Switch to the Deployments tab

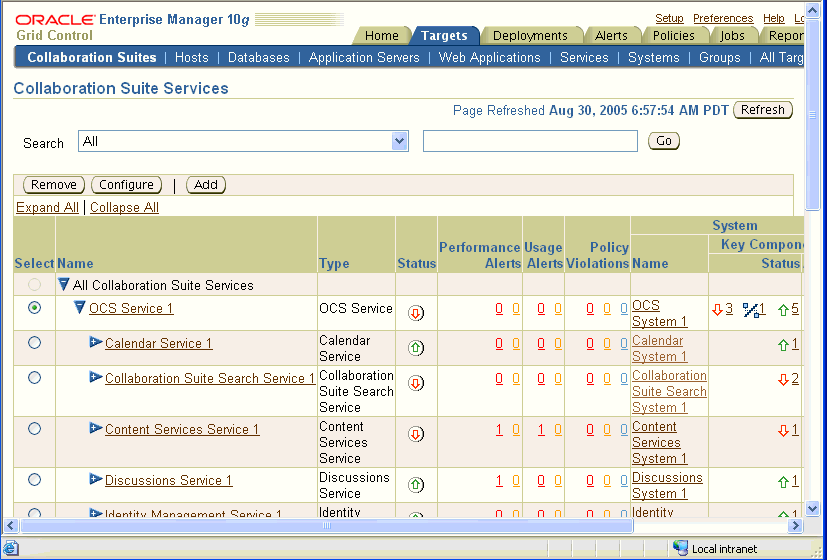(530, 35)
